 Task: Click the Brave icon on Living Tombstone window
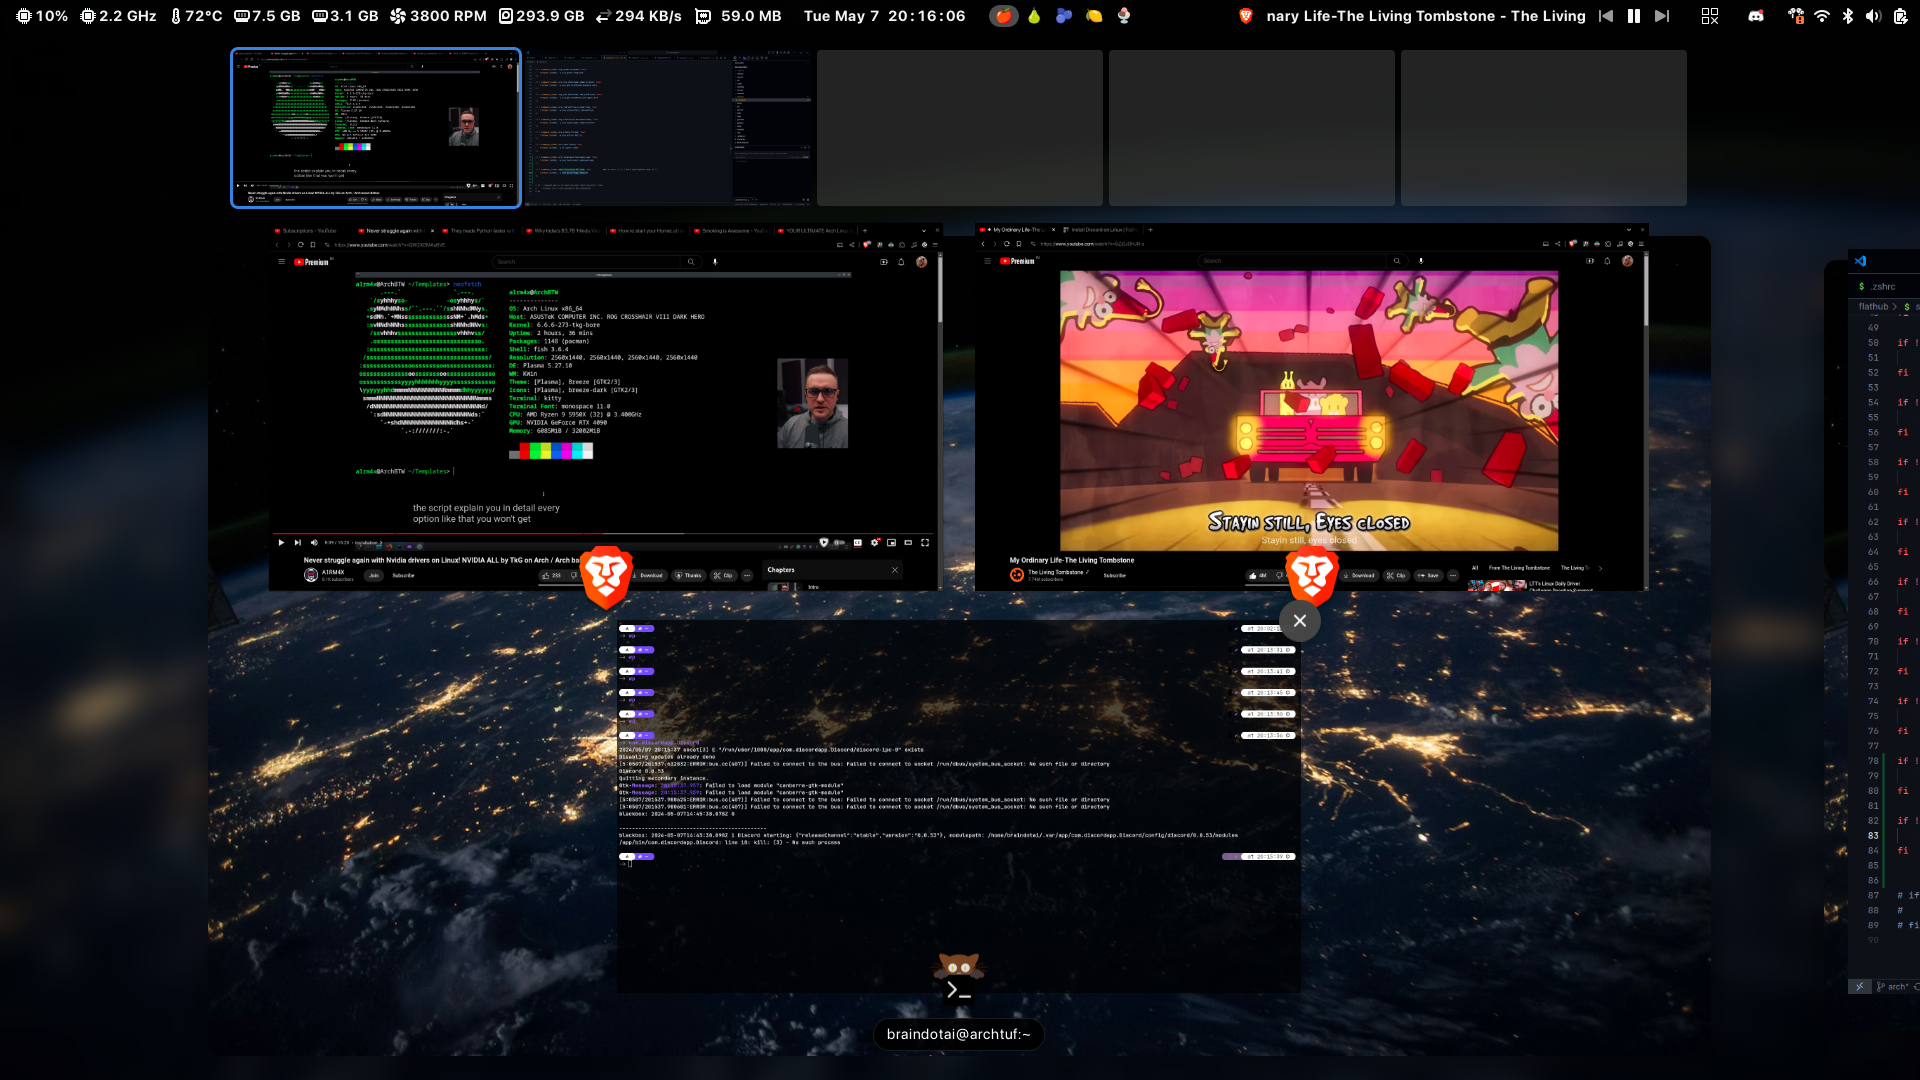click(1312, 575)
